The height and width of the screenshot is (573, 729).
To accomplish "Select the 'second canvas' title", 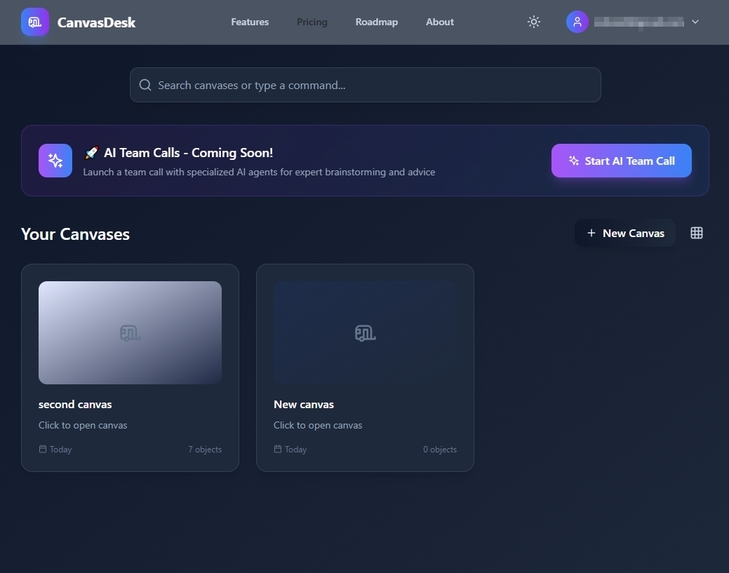I will pyautogui.click(x=75, y=404).
